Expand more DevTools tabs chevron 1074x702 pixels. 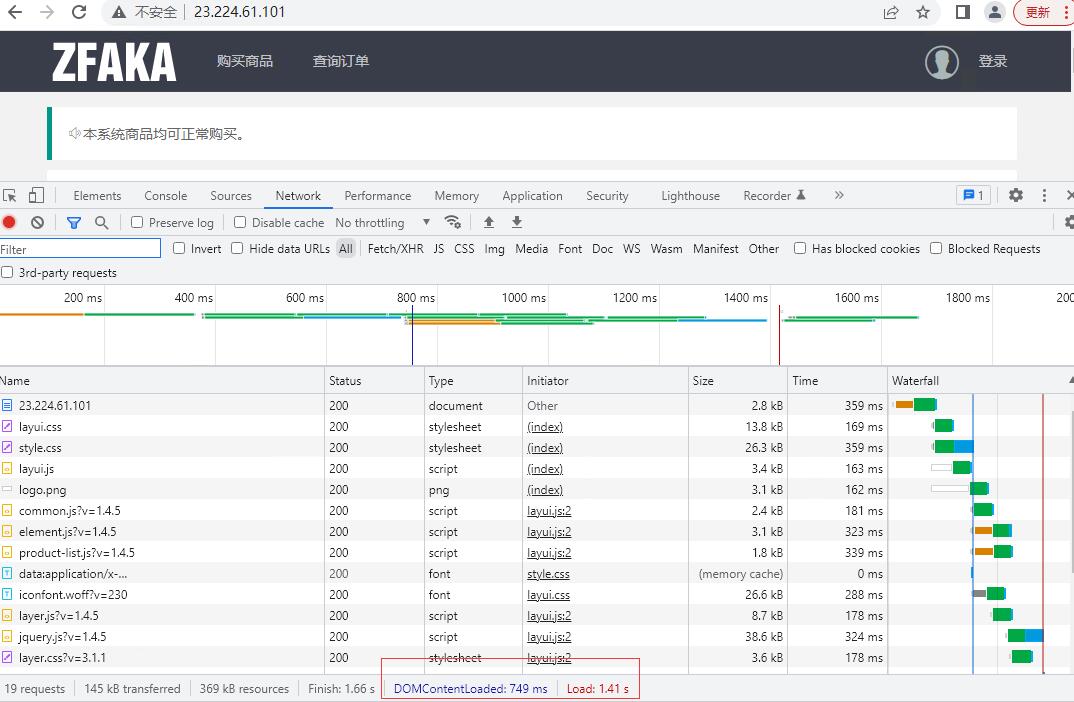[x=839, y=195]
